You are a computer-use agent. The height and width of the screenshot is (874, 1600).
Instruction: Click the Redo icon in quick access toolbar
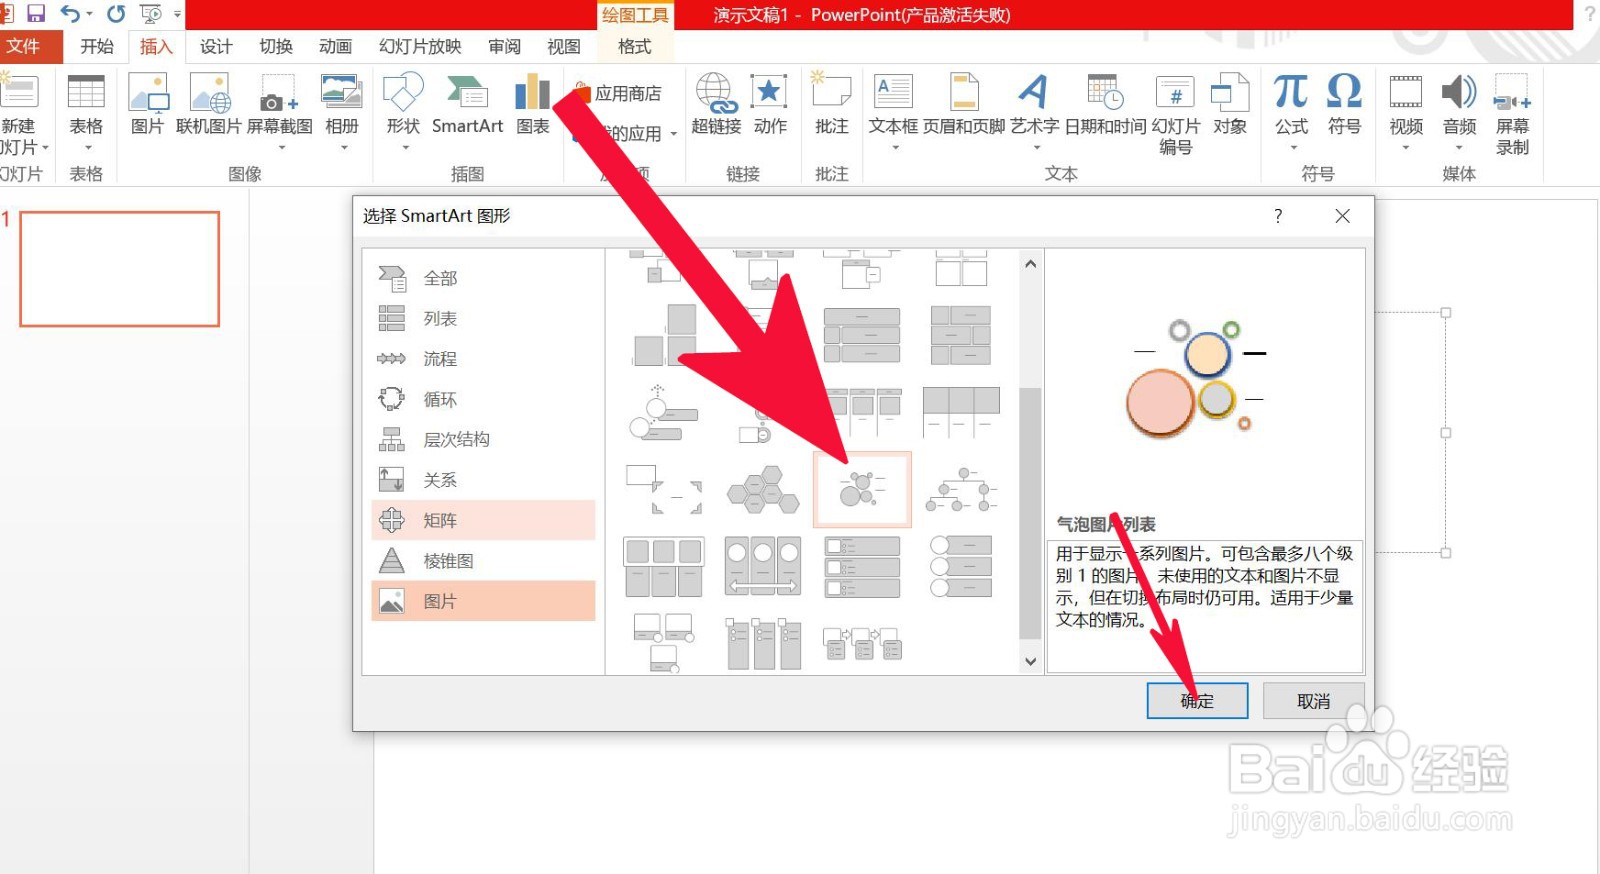pos(116,14)
